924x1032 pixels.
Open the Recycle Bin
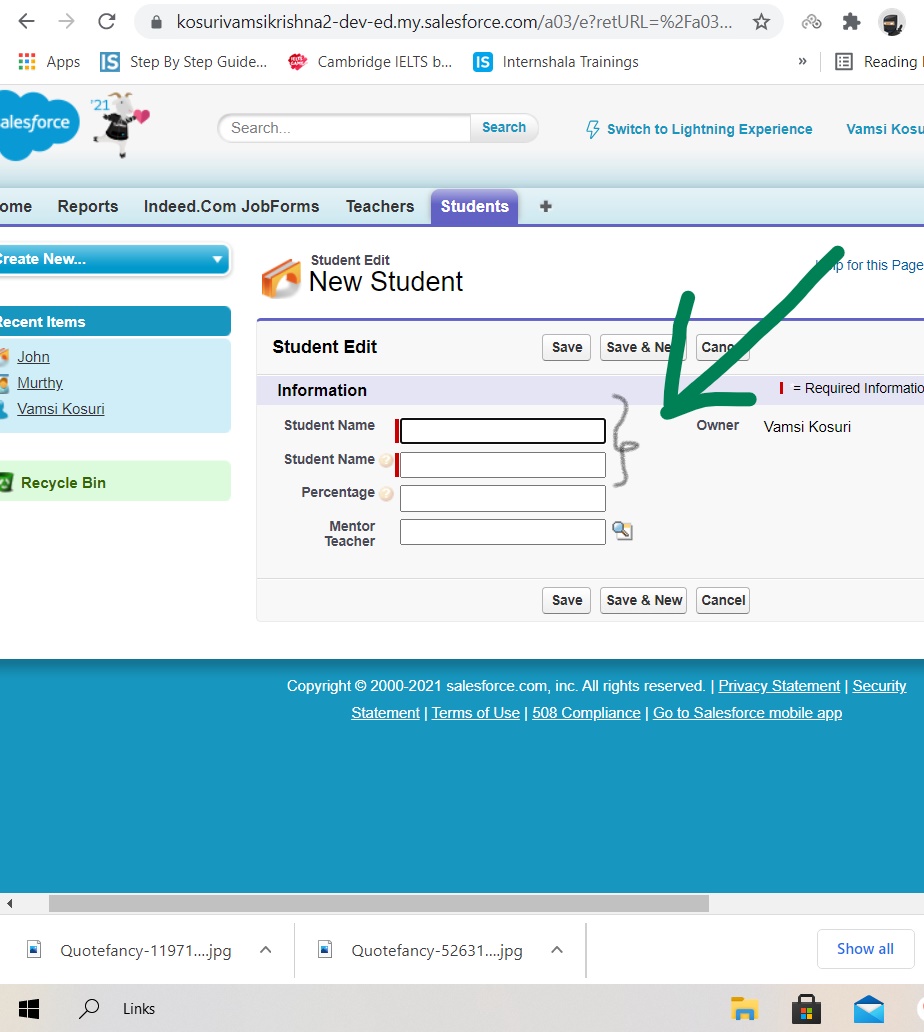pos(63,483)
